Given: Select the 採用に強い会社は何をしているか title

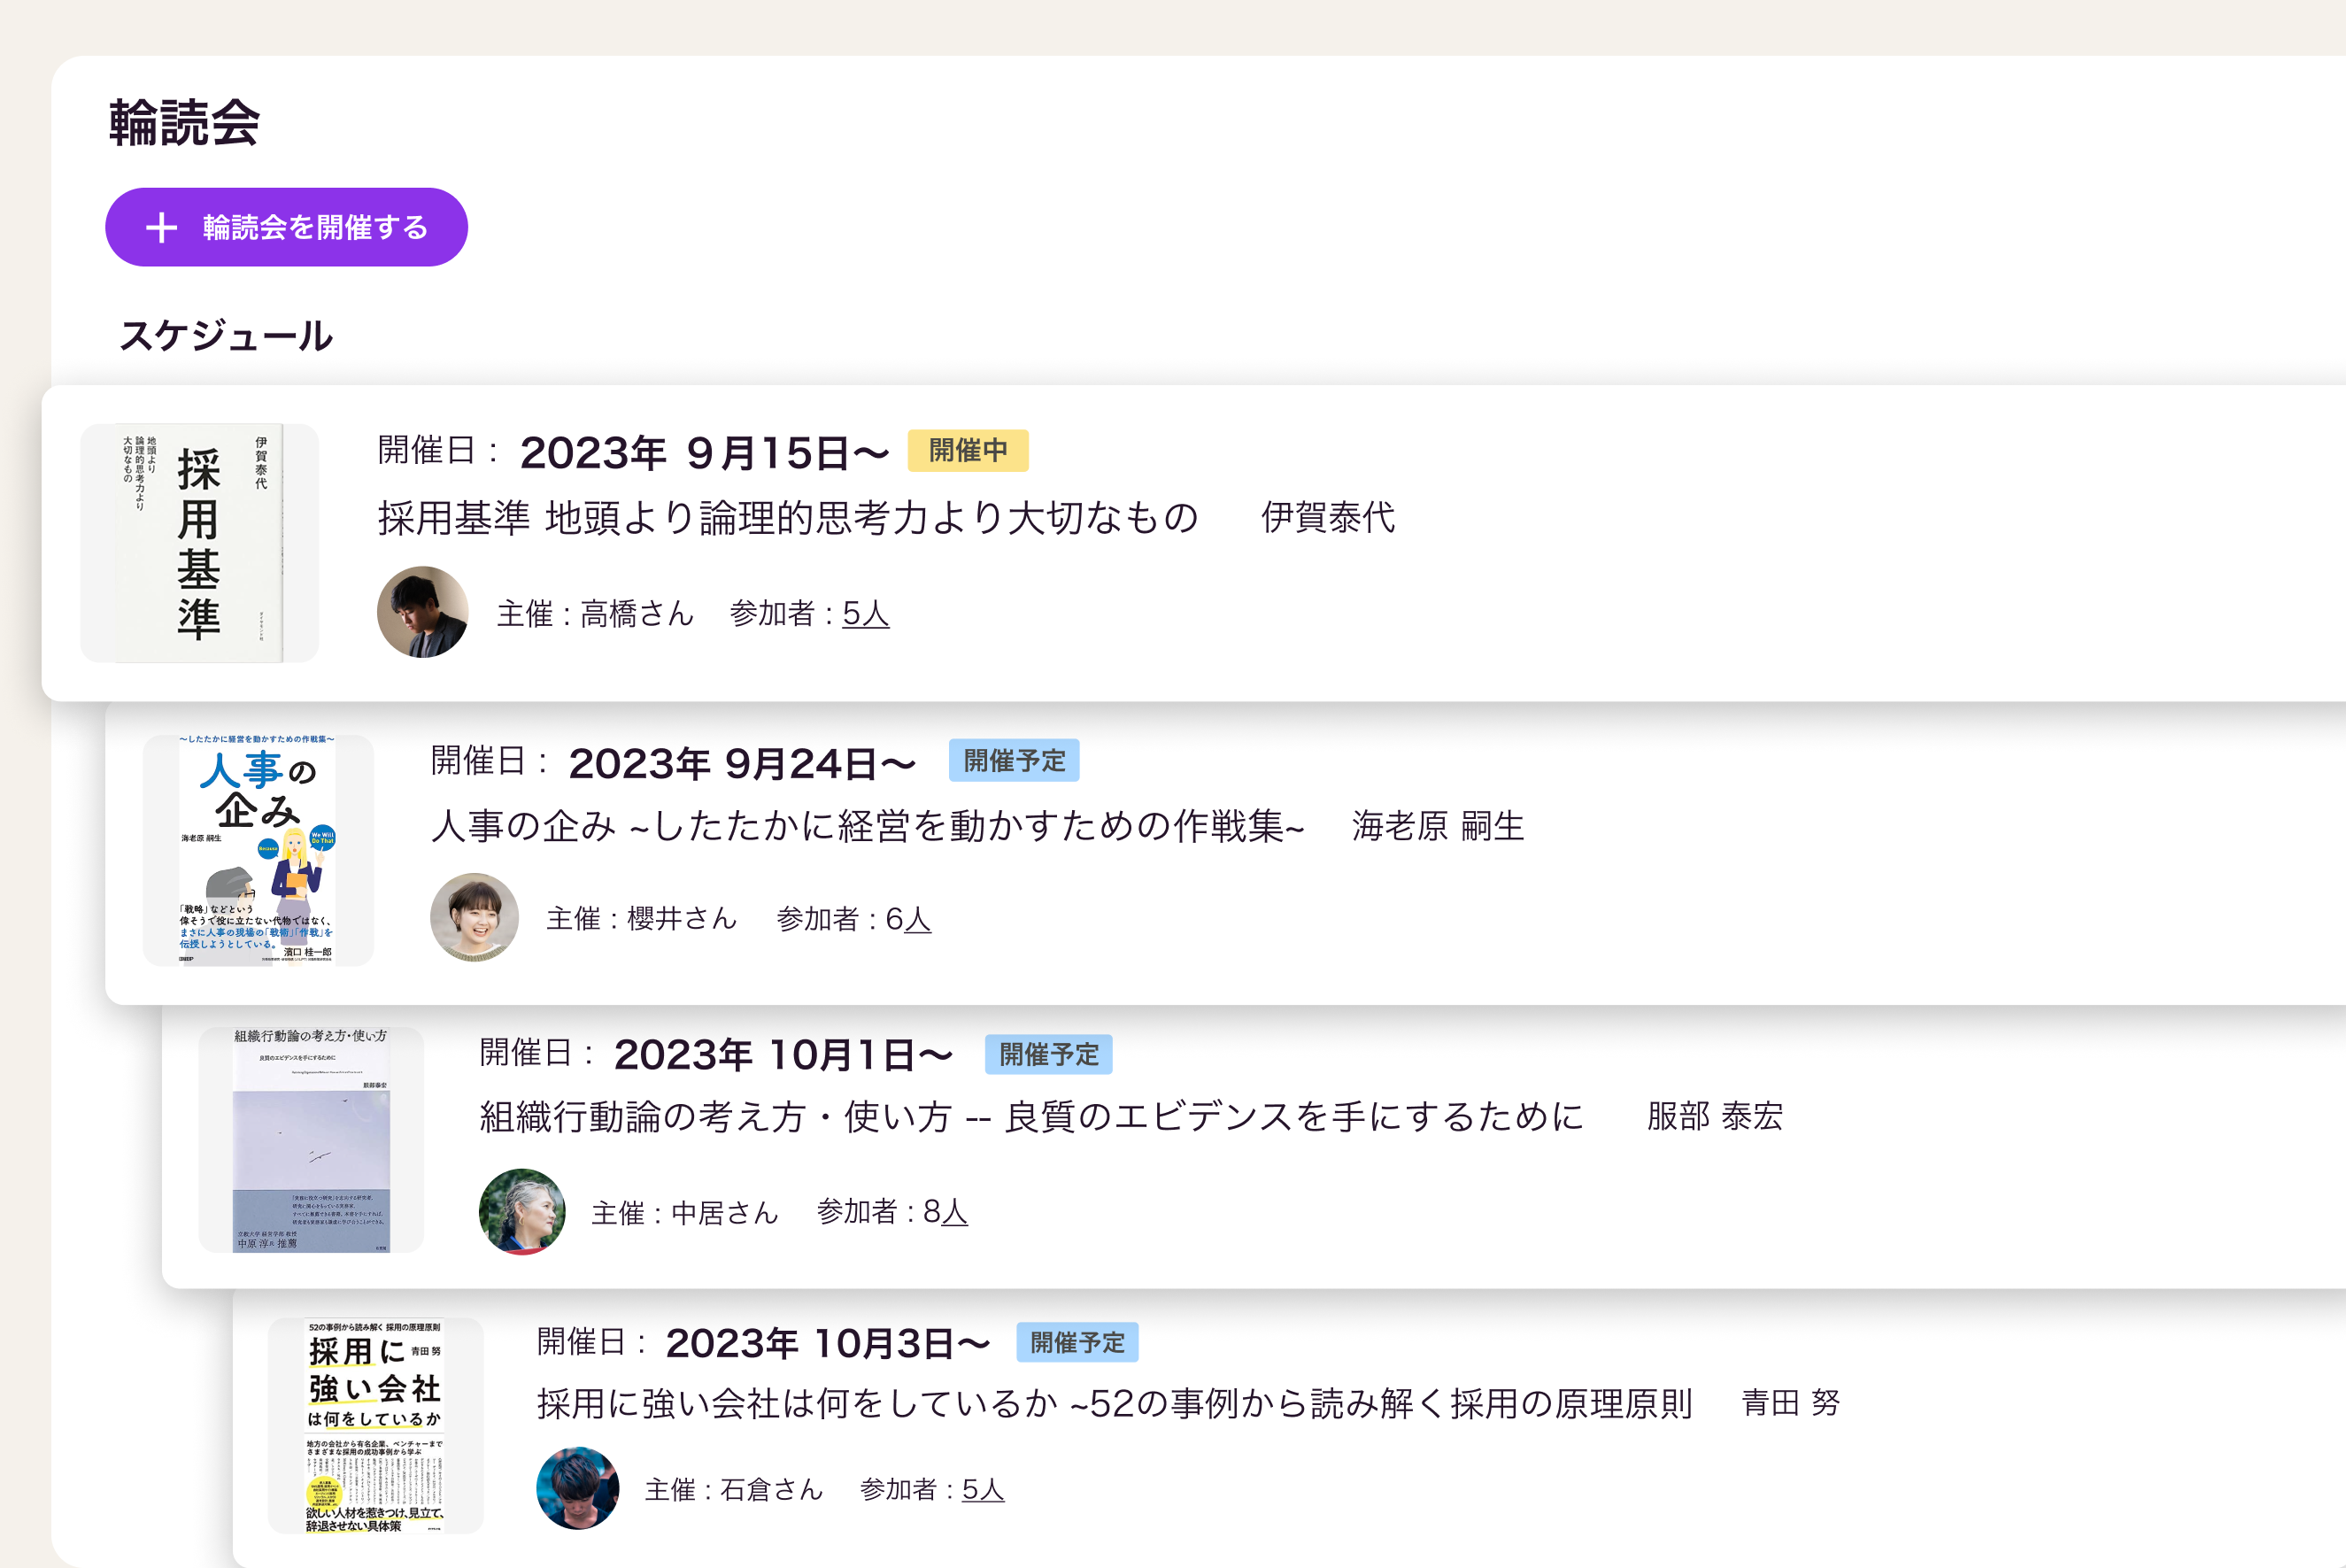Looking at the screenshot, I should [1113, 1403].
